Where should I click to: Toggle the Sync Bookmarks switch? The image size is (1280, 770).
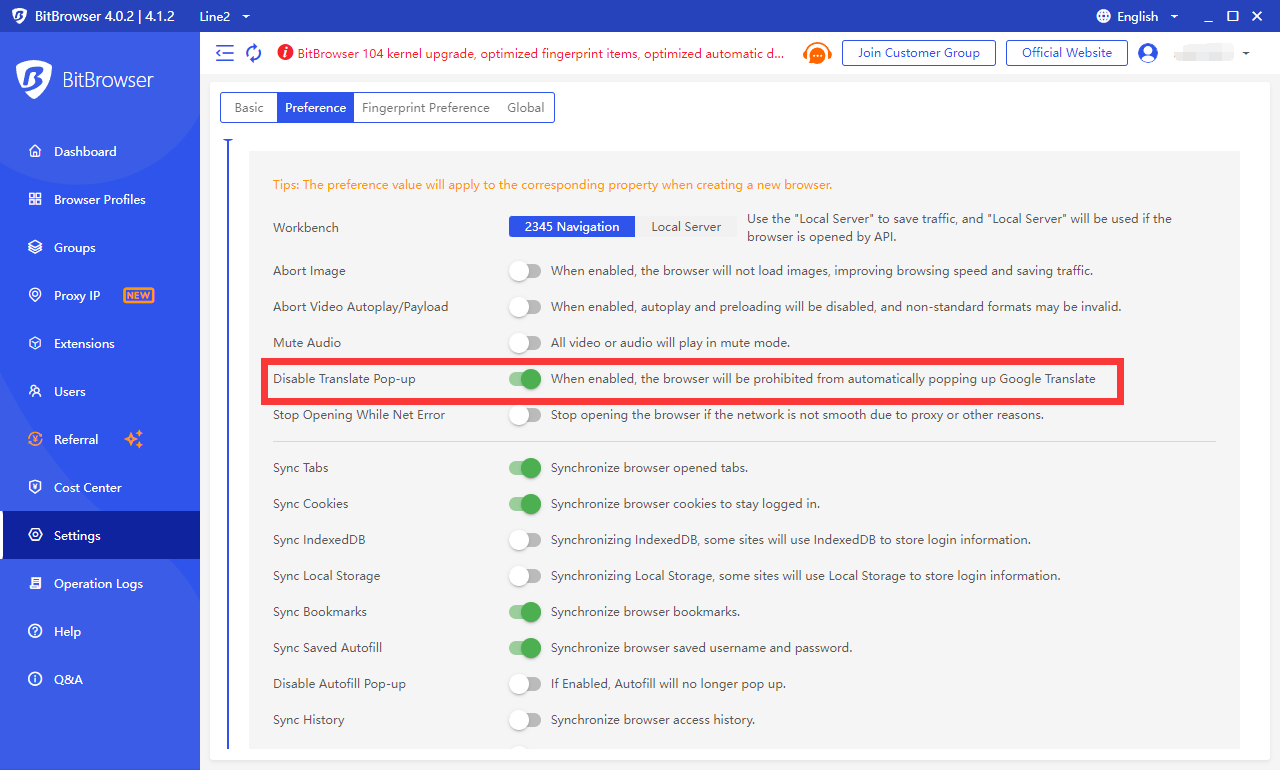point(525,612)
